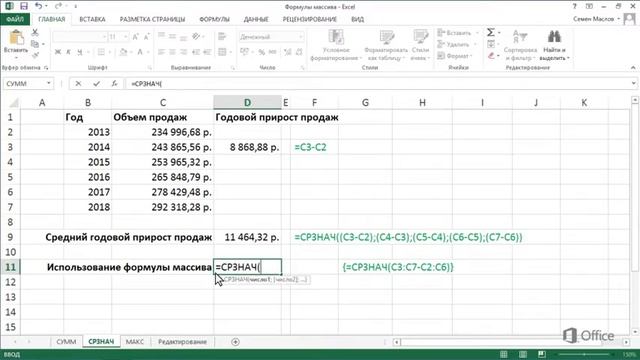Screen dimensions: 640x360
Task: Increase font size with the larger A icon
Action: pos(136,37)
